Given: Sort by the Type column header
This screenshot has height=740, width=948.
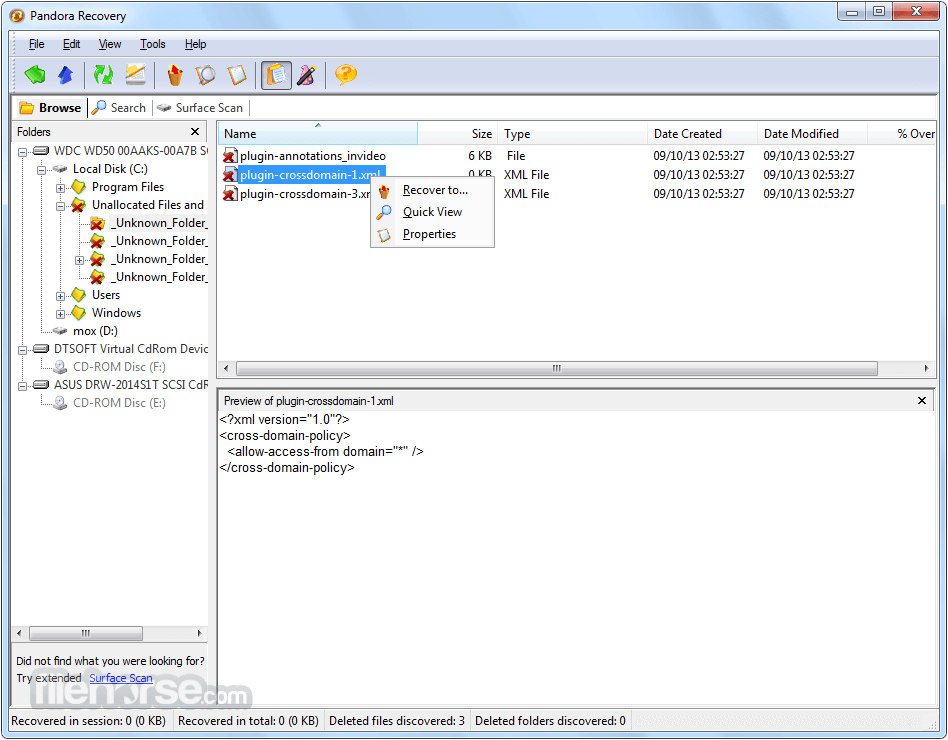Looking at the screenshot, I should click(x=572, y=134).
